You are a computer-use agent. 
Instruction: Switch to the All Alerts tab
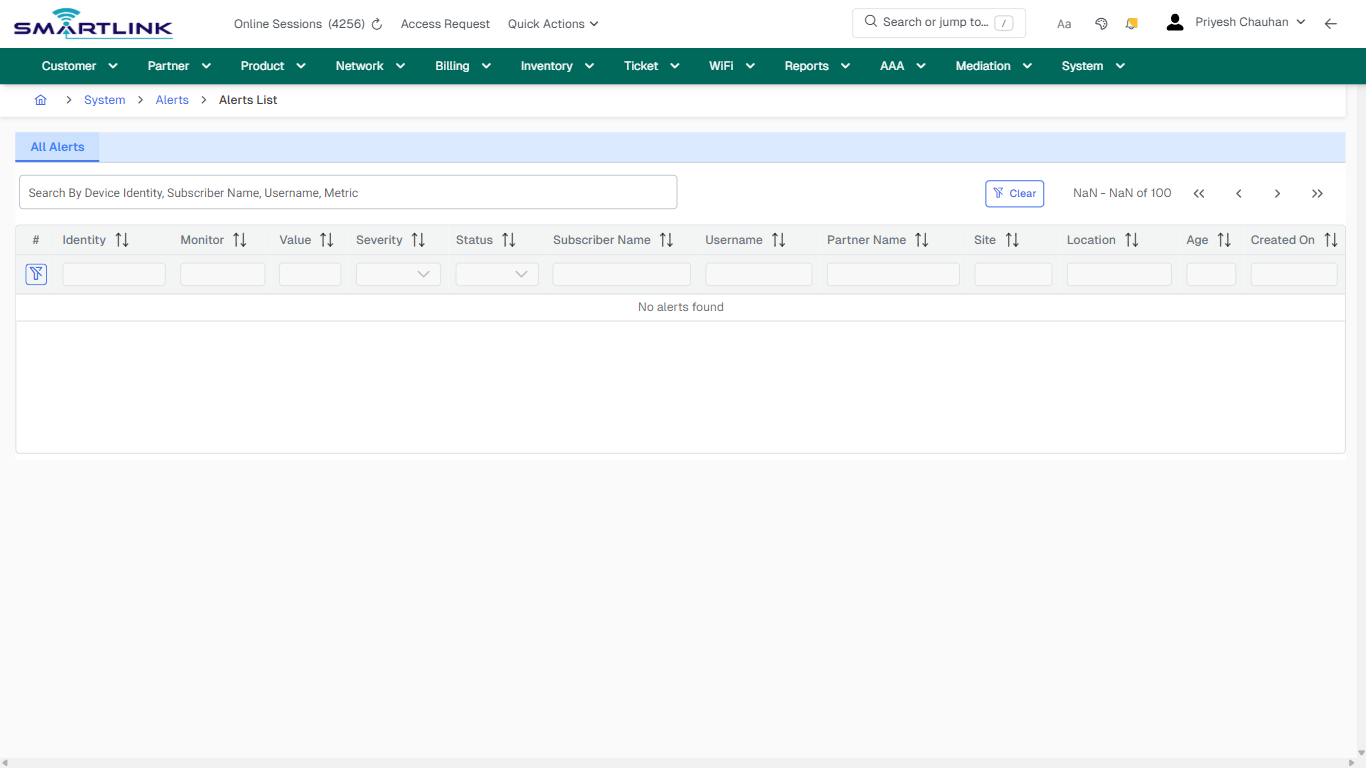coord(57,146)
